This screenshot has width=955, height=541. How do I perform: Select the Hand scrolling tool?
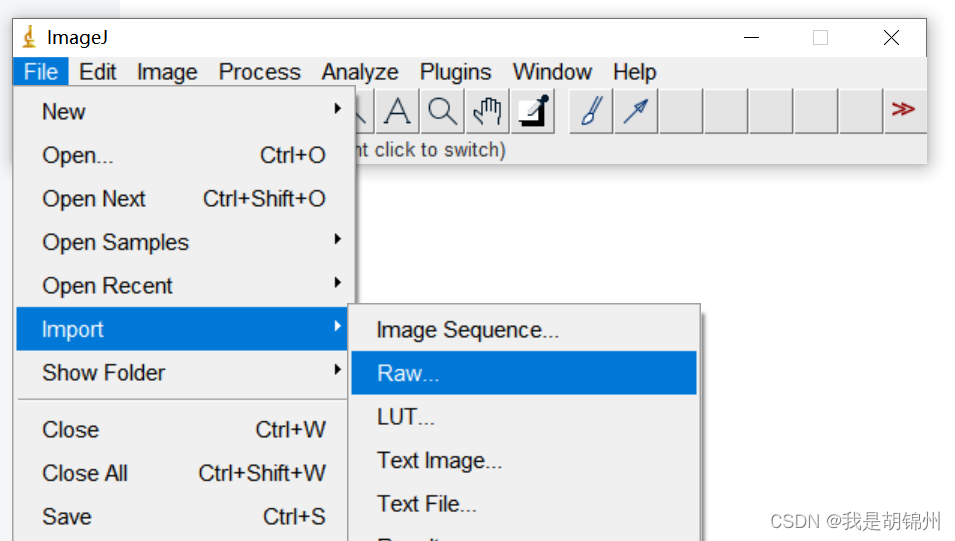[x=487, y=111]
